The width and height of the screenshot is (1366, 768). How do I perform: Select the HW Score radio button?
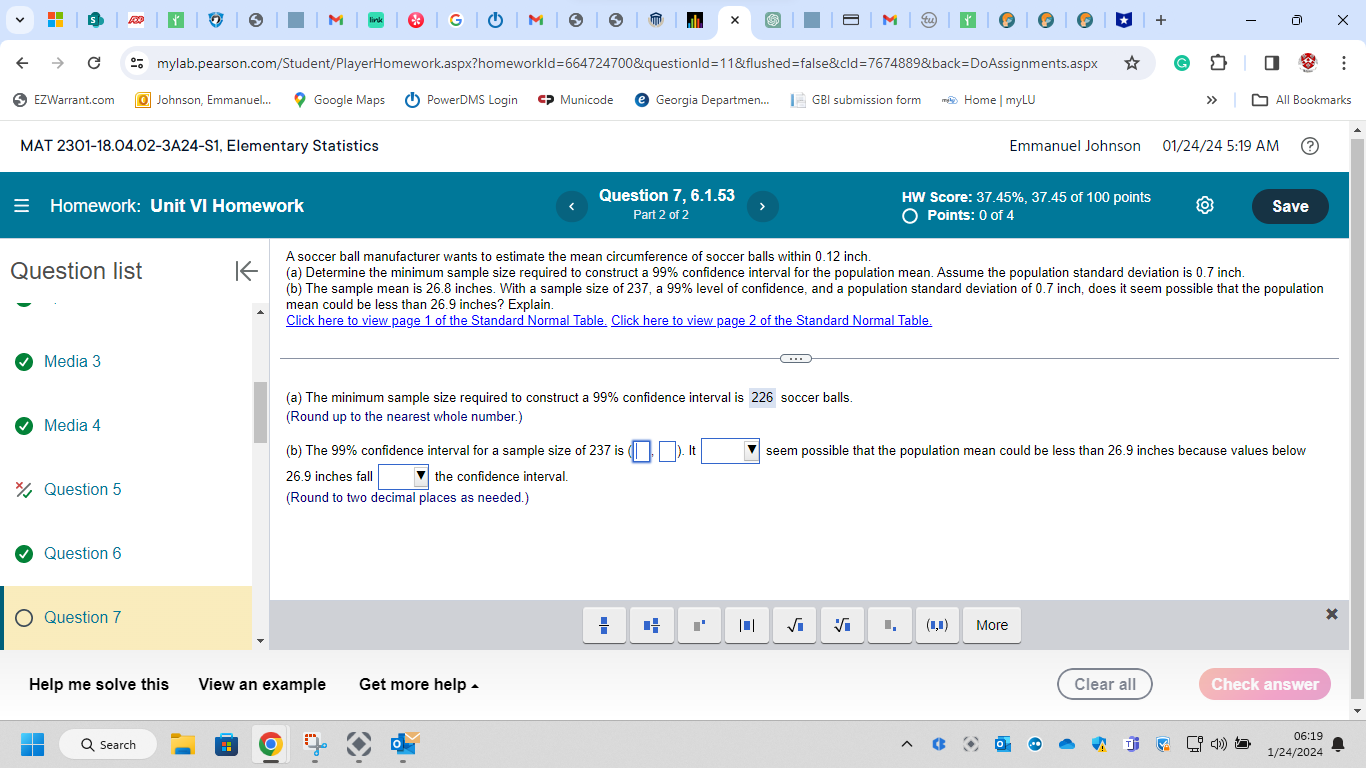[x=909, y=214]
